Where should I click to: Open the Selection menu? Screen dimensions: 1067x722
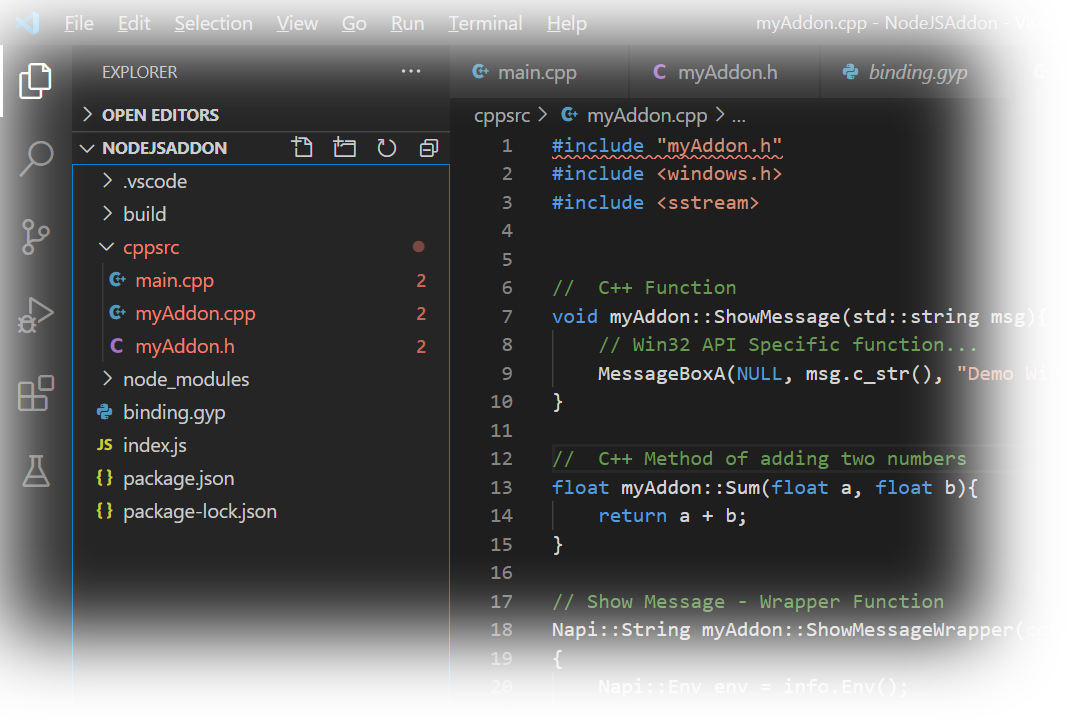[x=214, y=23]
